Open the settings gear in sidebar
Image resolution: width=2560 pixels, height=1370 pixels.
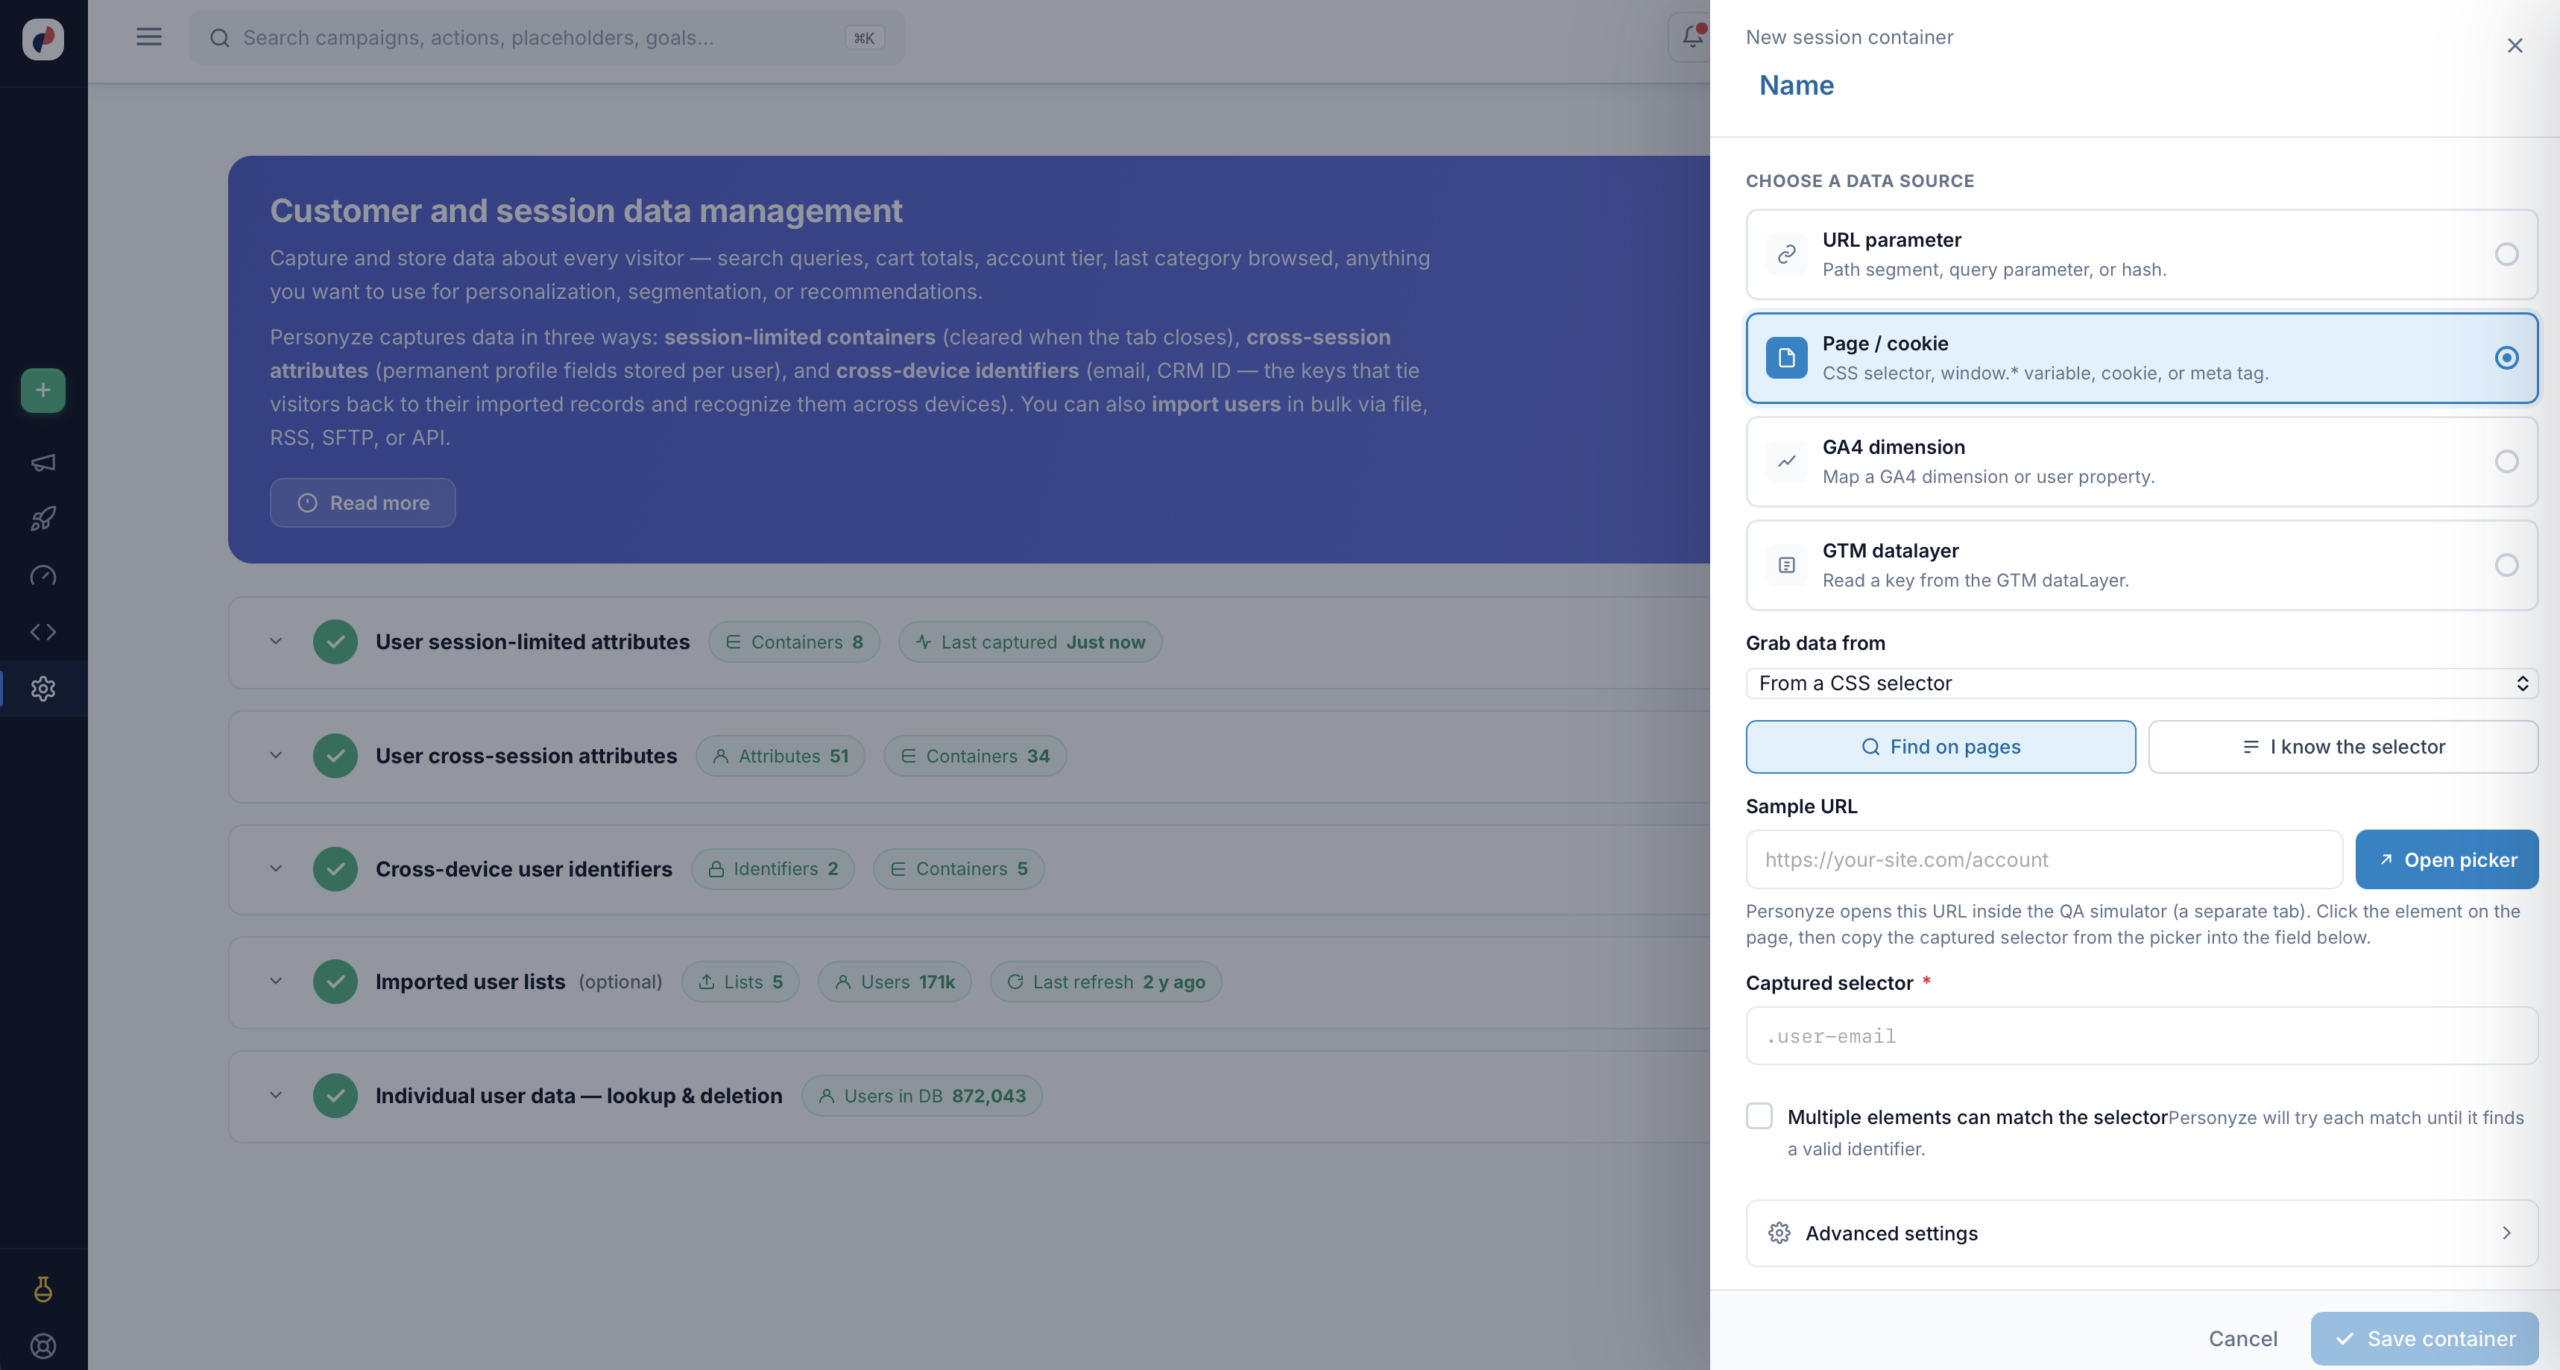pos(43,688)
